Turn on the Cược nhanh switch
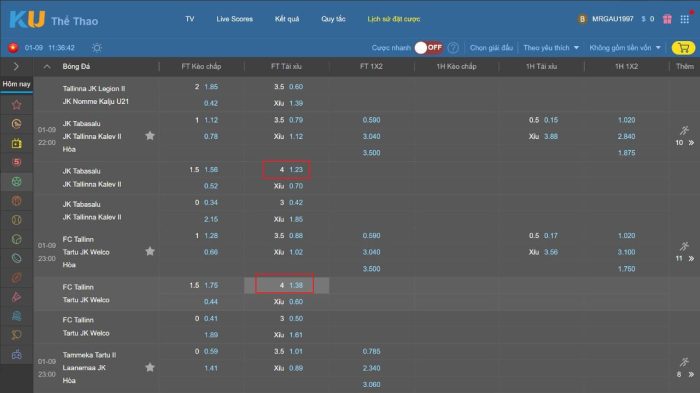The image size is (700, 393). [429, 48]
